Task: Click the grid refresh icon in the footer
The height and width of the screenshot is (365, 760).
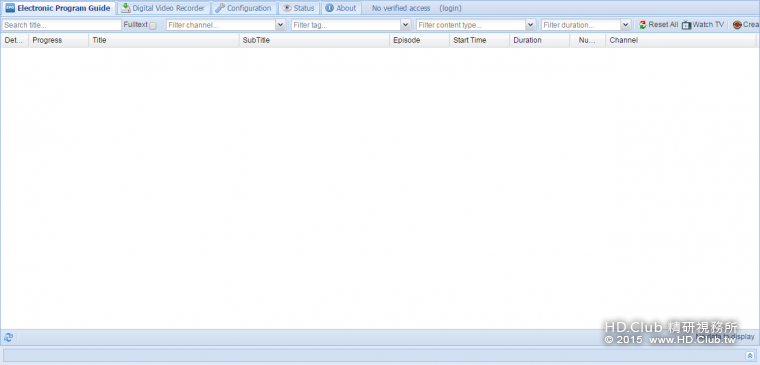Action: pyautogui.click(x=8, y=337)
